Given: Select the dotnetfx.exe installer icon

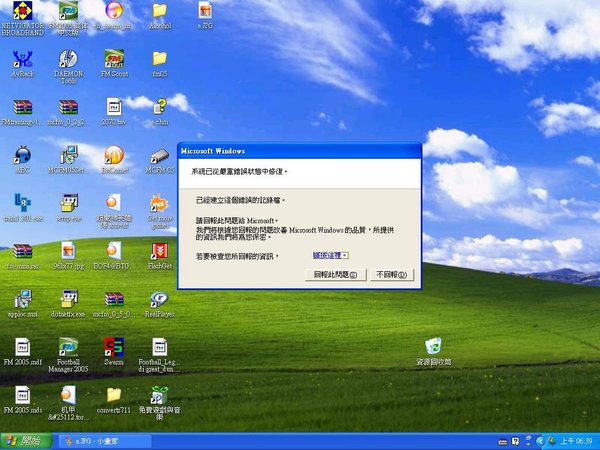Looking at the screenshot, I should [69, 299].
